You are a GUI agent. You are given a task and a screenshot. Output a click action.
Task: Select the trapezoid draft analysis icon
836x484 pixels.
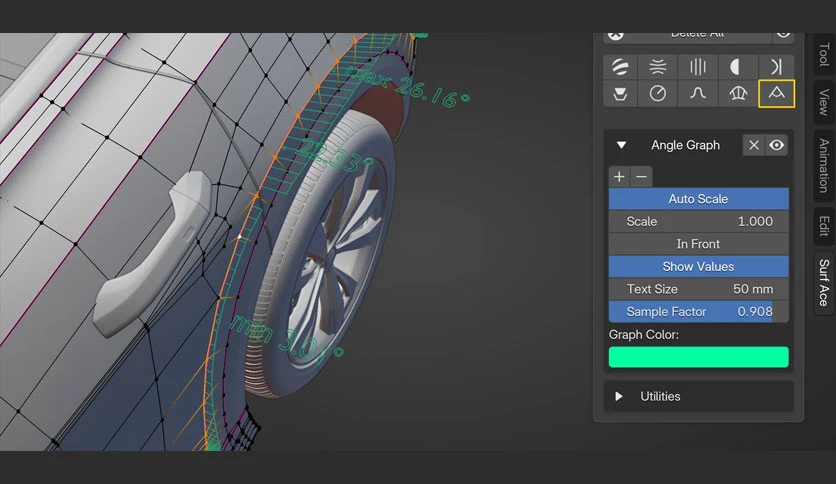[x=620, y=94]
